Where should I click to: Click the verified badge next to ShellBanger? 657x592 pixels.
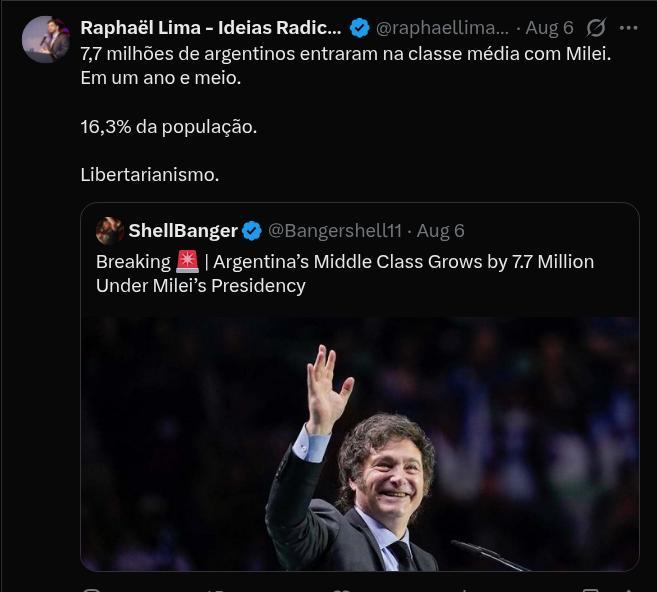pyautogui.click(x=252, y=231)
